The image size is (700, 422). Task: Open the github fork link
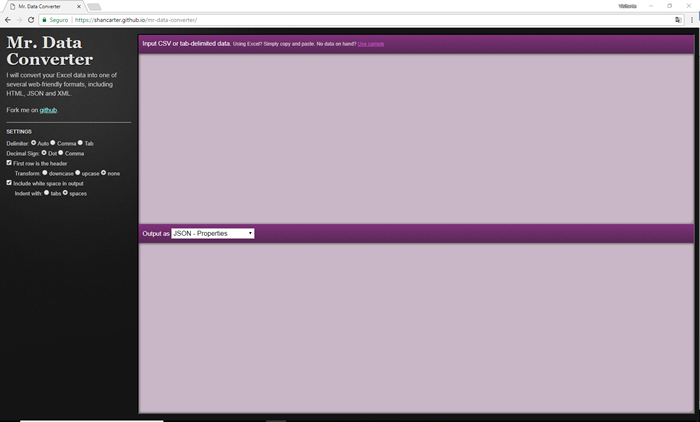[x=48, y=110]
